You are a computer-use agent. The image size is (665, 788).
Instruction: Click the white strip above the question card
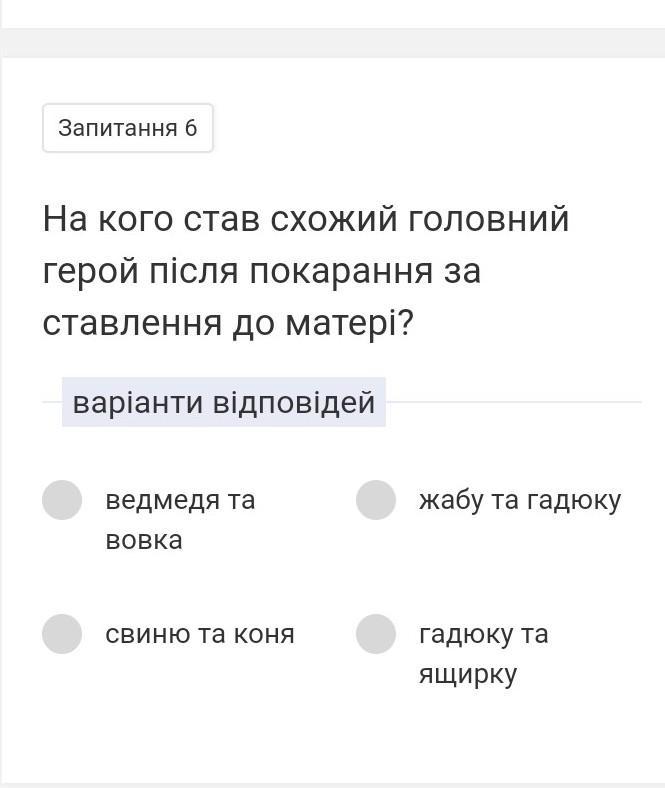[x=332, y=13]
